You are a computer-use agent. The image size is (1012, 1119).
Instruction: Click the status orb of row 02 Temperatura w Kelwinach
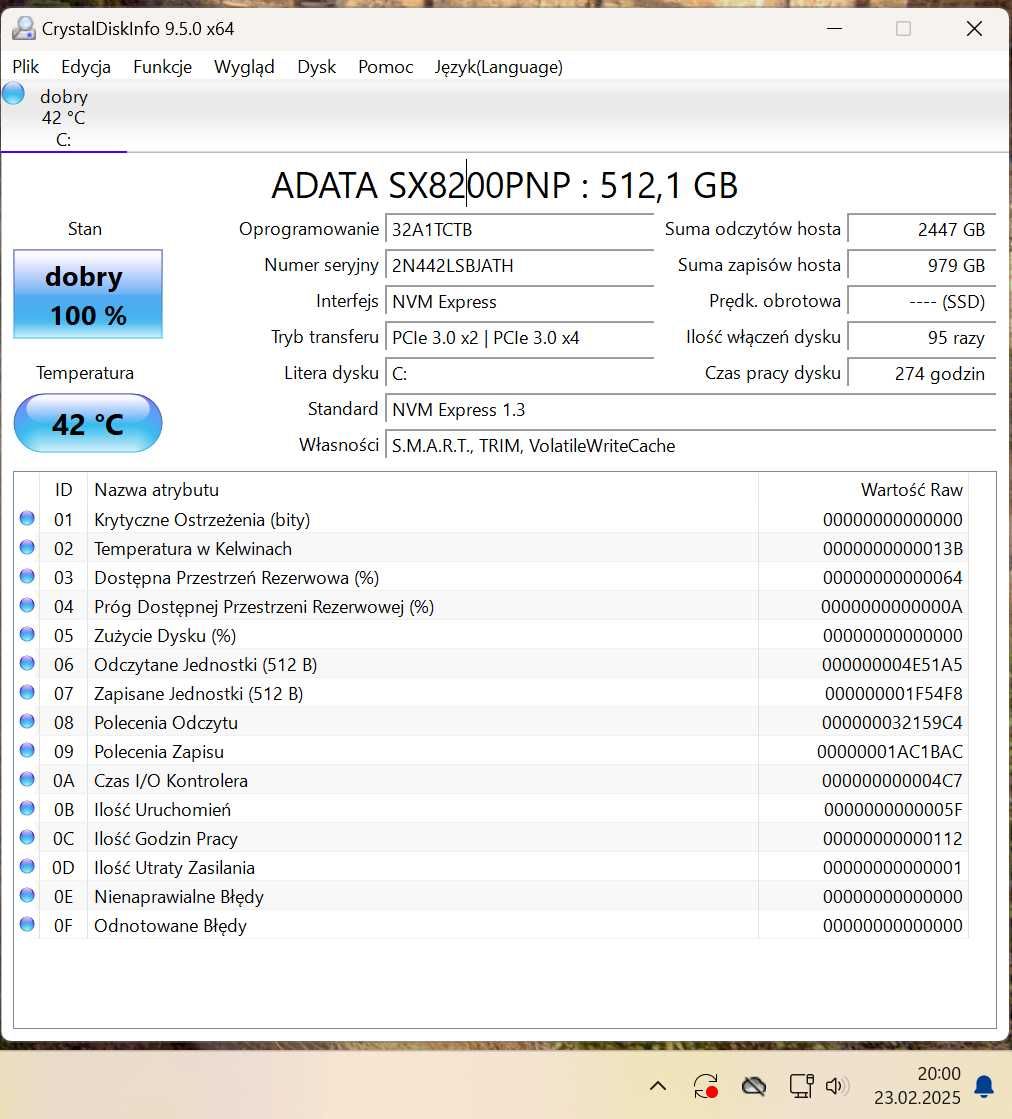27,547
